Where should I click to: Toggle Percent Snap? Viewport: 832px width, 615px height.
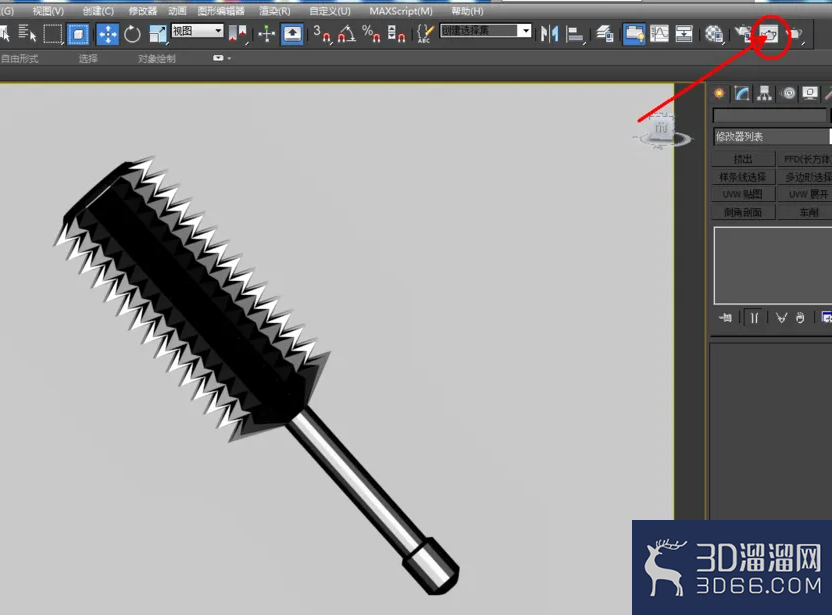[371, 34]
